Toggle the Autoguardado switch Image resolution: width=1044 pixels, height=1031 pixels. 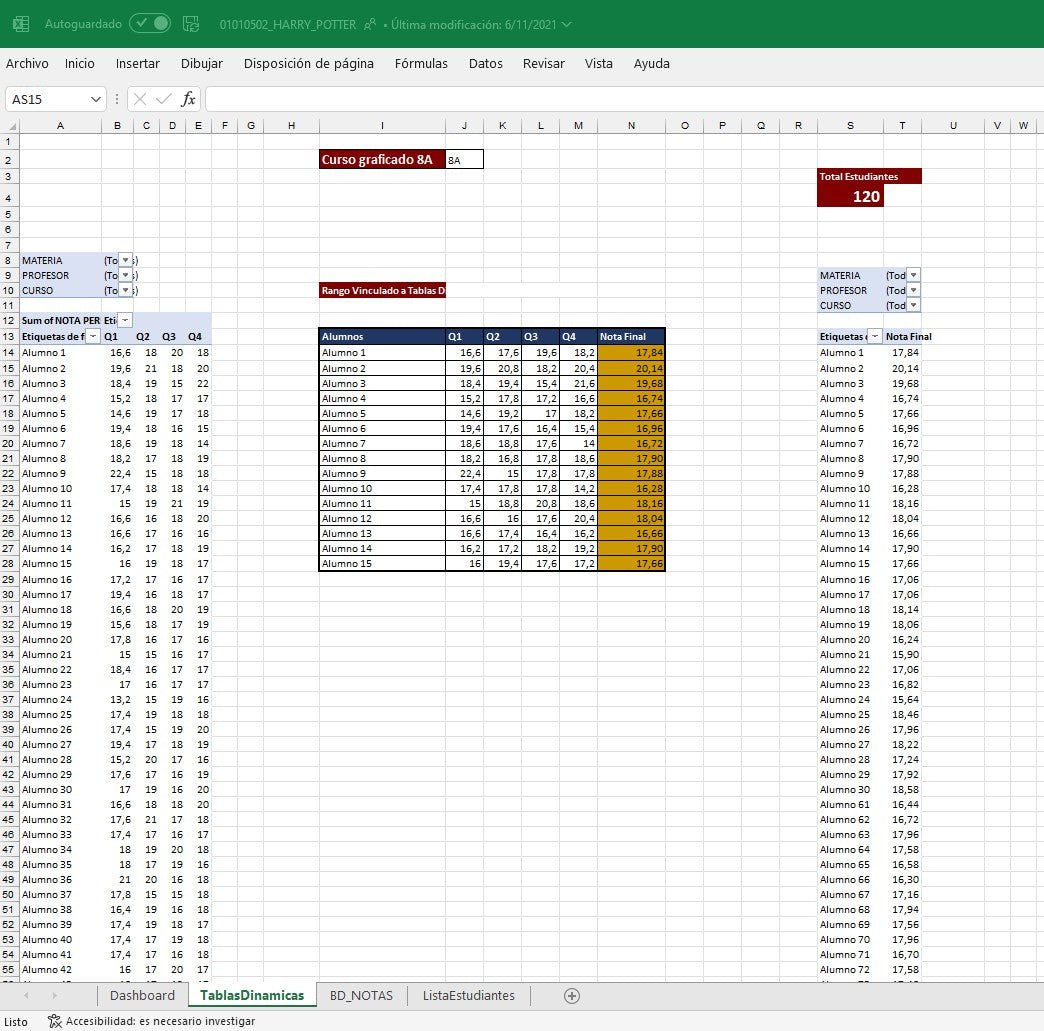(150, 23)
